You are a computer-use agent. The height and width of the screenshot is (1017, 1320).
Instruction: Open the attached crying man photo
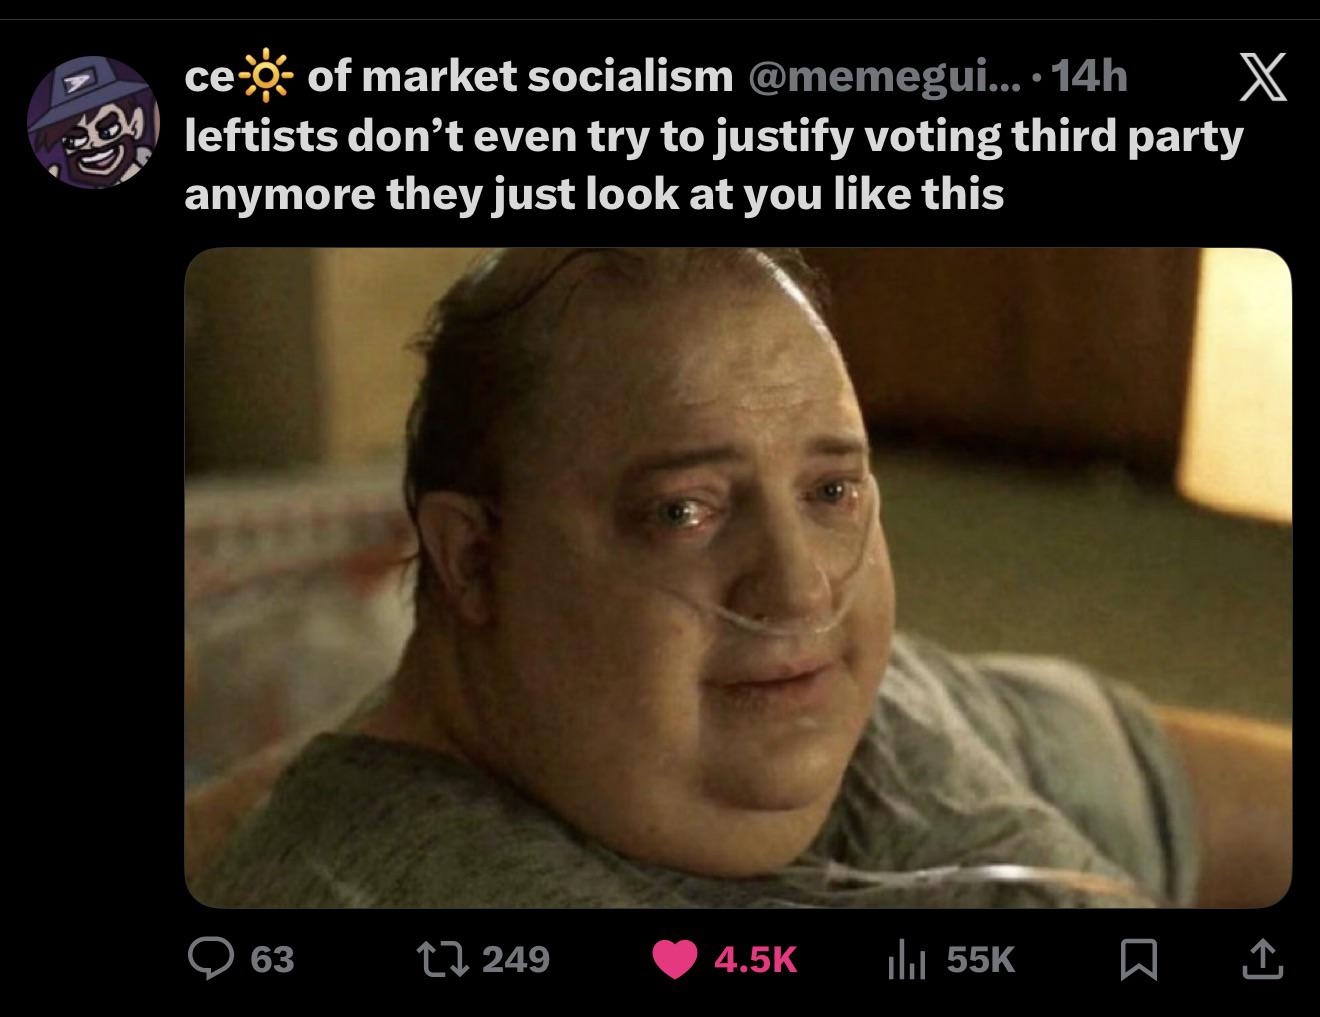(738, 578)
